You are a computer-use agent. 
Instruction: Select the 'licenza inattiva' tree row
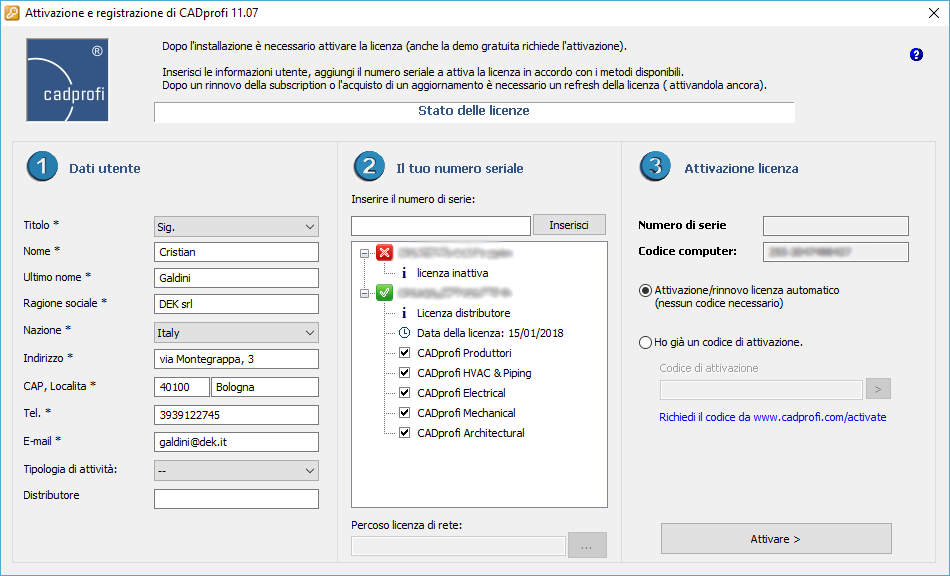click(453, 273)
